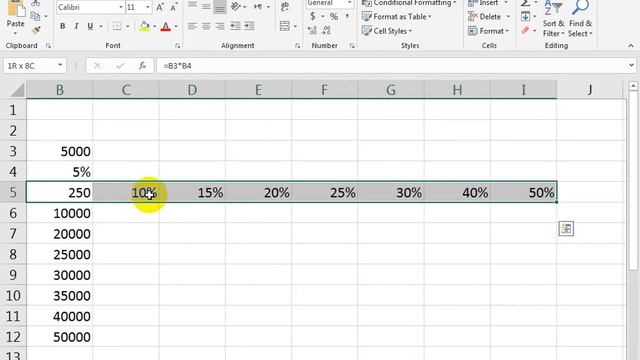640x360 pixels.
Task: Click into the Name Box
Action: click(29, 66)
